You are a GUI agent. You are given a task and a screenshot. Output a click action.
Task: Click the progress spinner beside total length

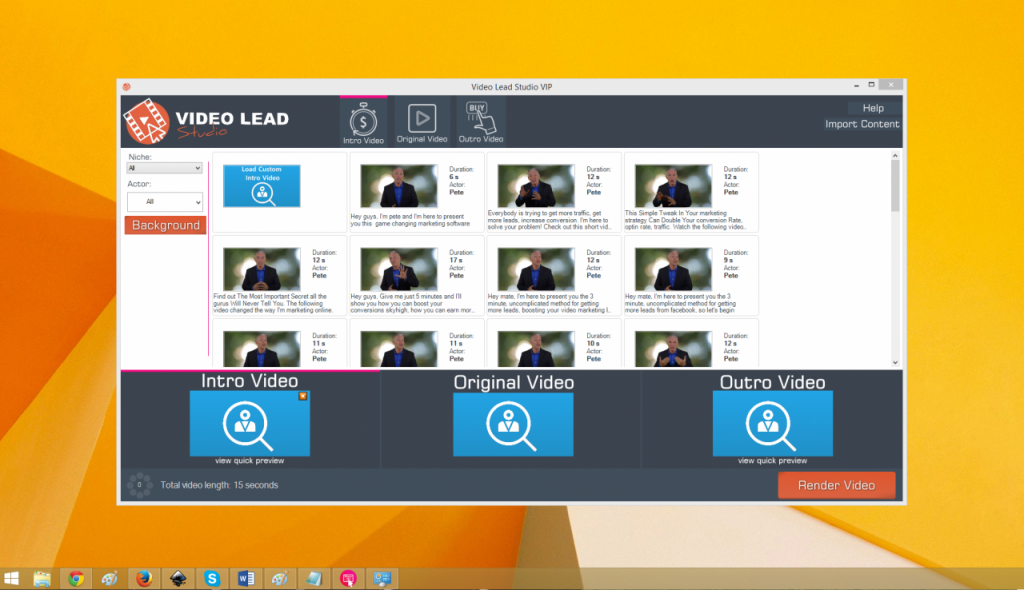click(139, 485)
